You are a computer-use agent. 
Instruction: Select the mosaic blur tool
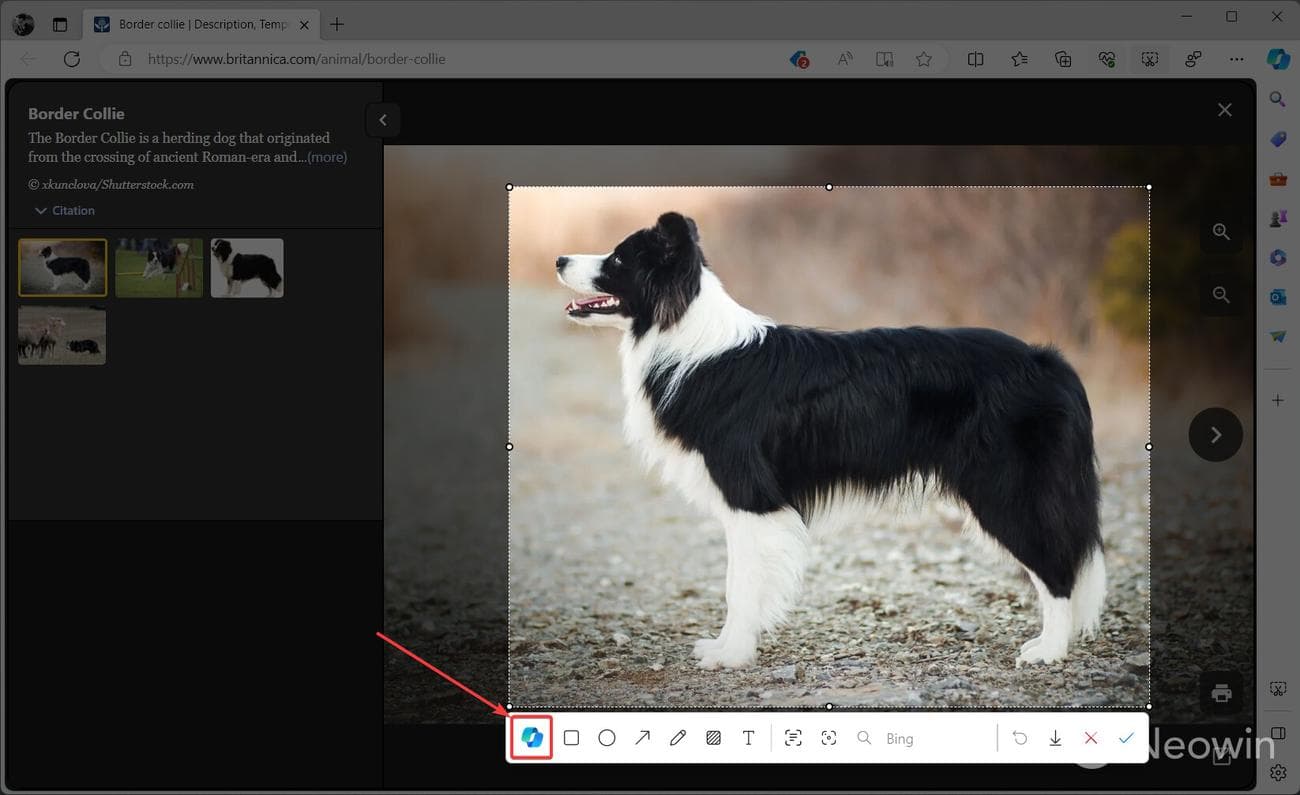[x=713, y=738]
